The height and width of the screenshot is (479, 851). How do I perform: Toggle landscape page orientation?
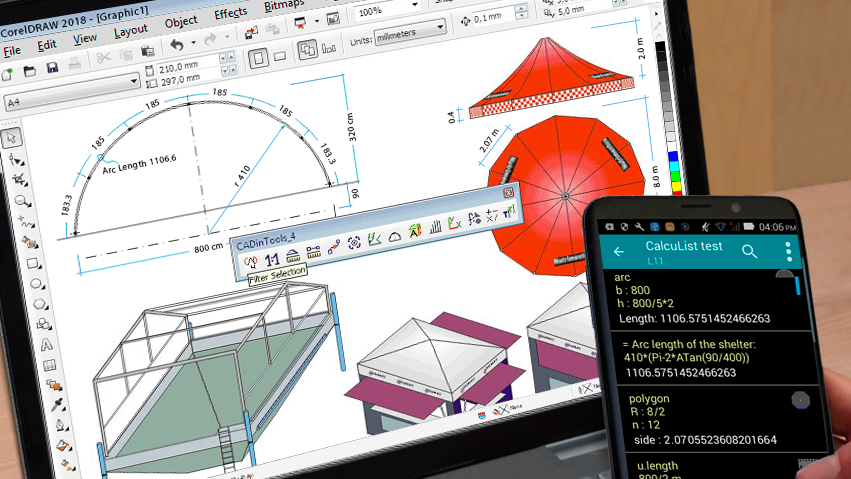click(x=280, y=56)
